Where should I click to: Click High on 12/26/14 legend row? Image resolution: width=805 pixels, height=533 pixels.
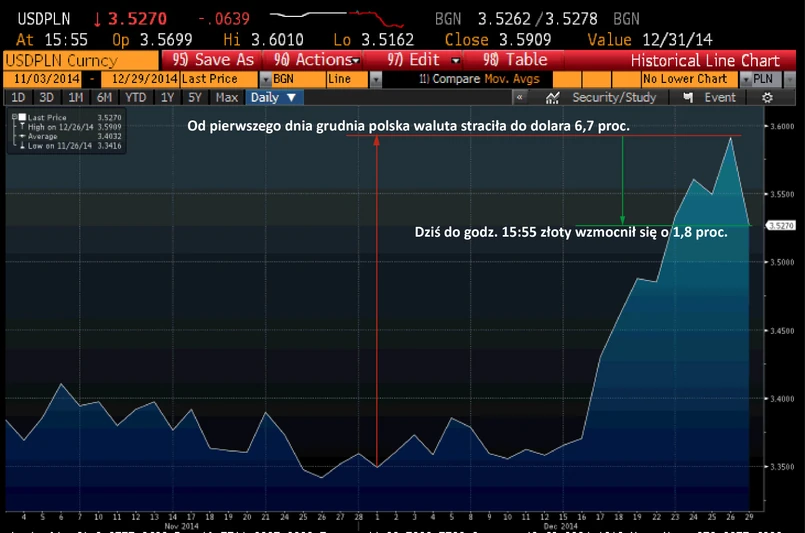pyautogui.click(x=70, y=127)
